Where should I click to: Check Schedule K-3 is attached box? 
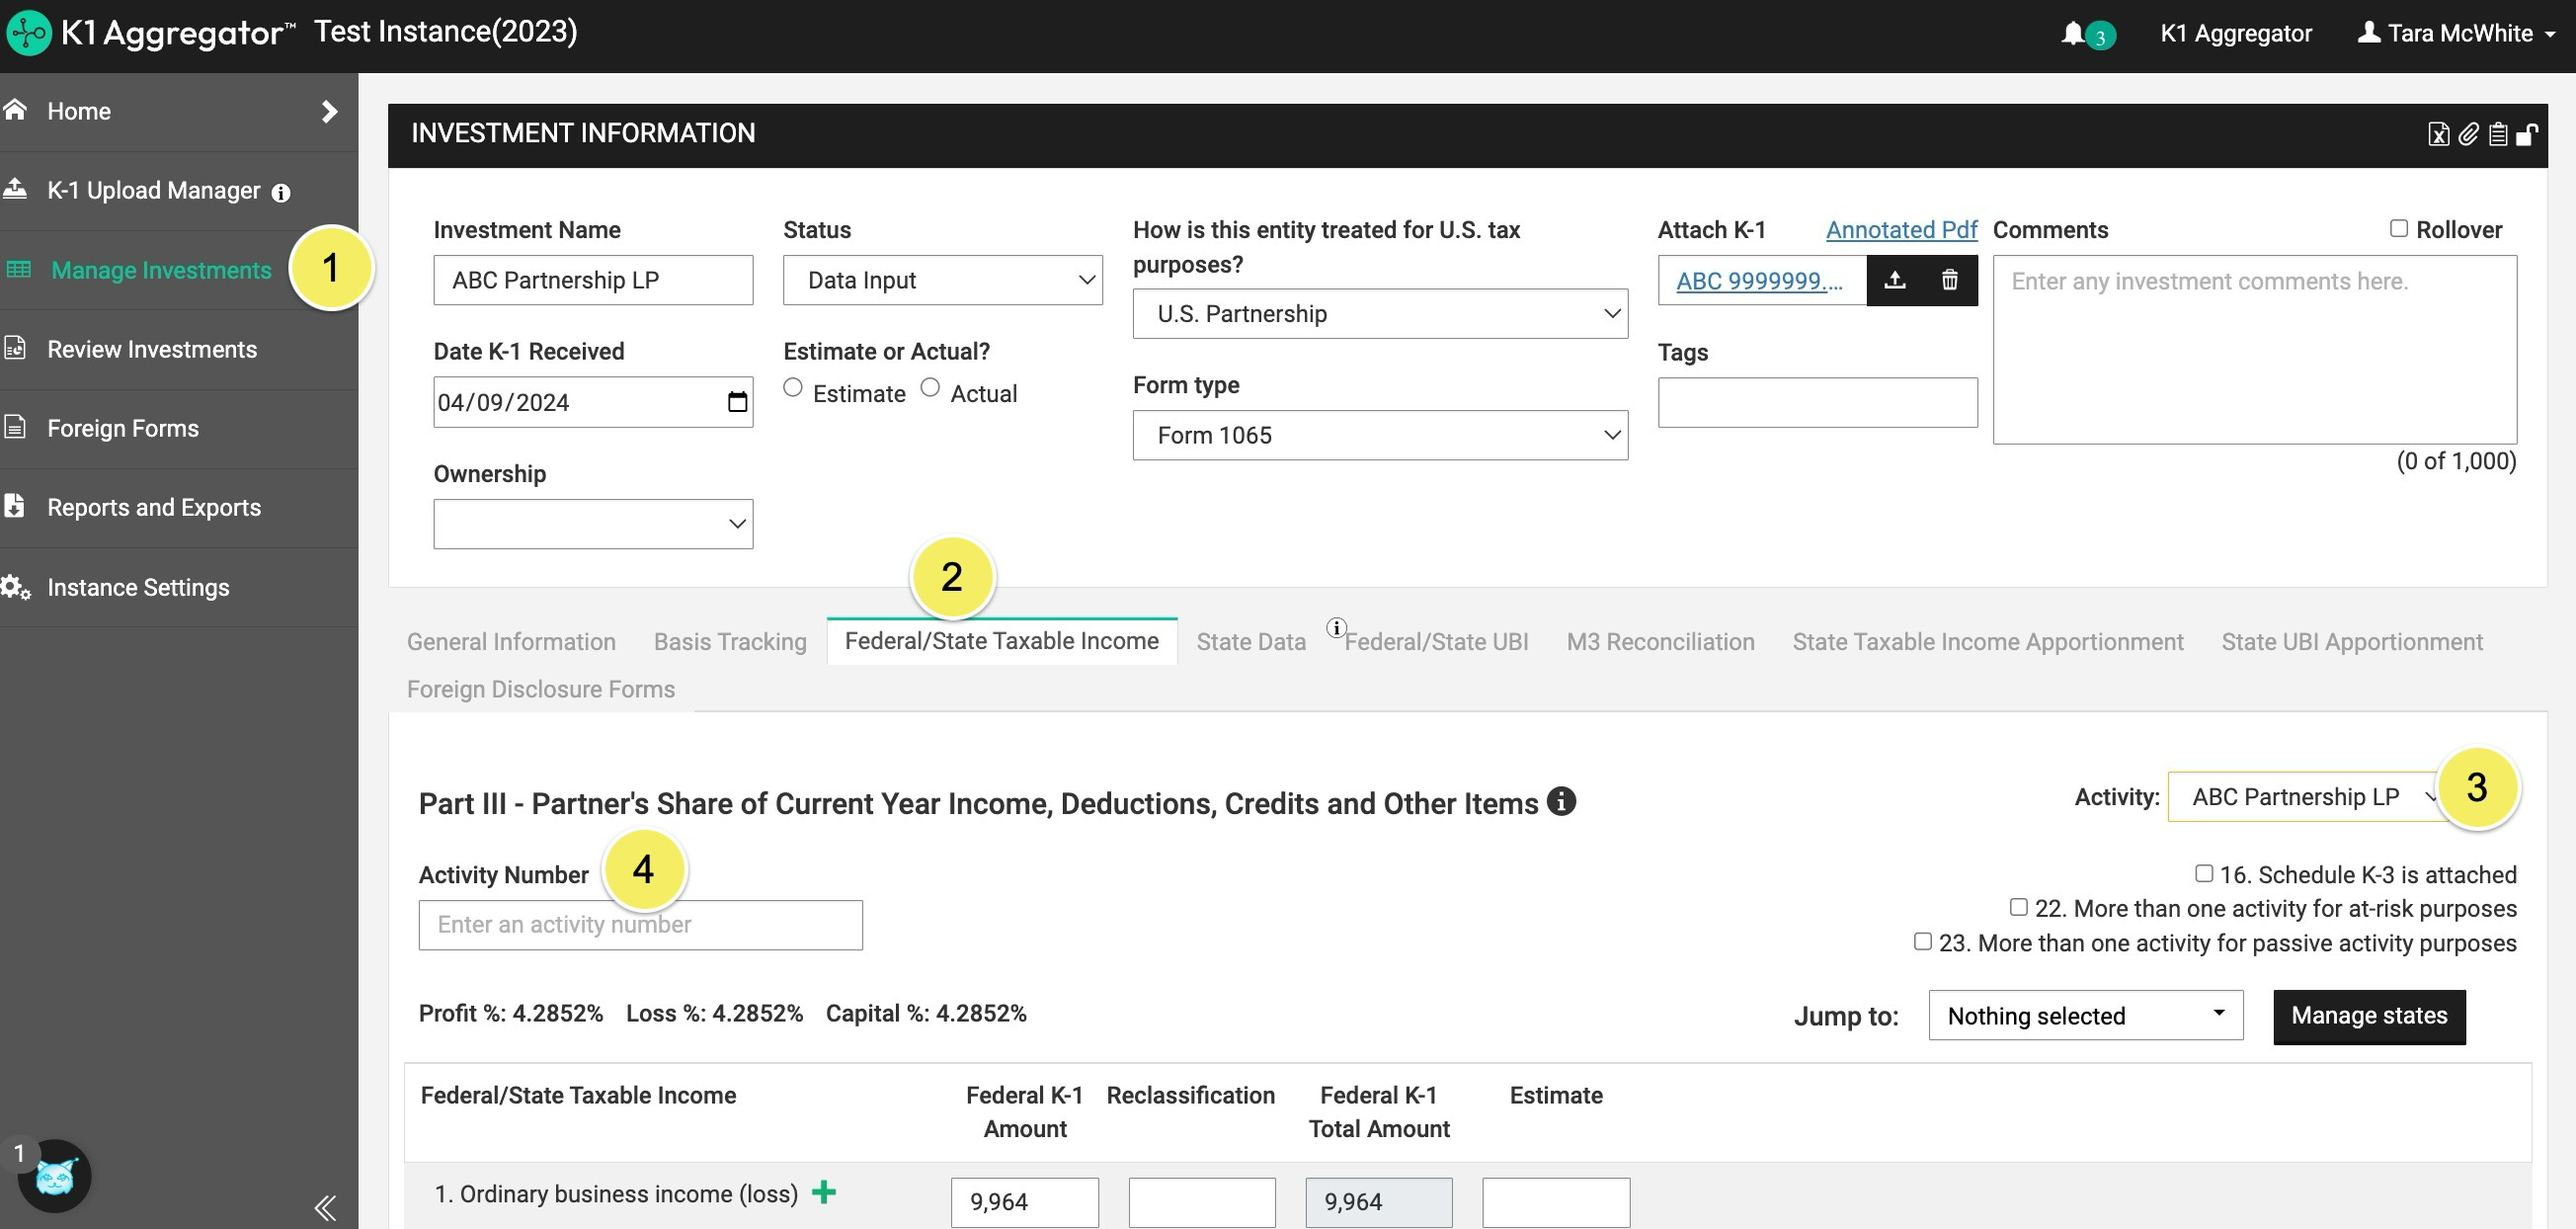pos(2203,874)
